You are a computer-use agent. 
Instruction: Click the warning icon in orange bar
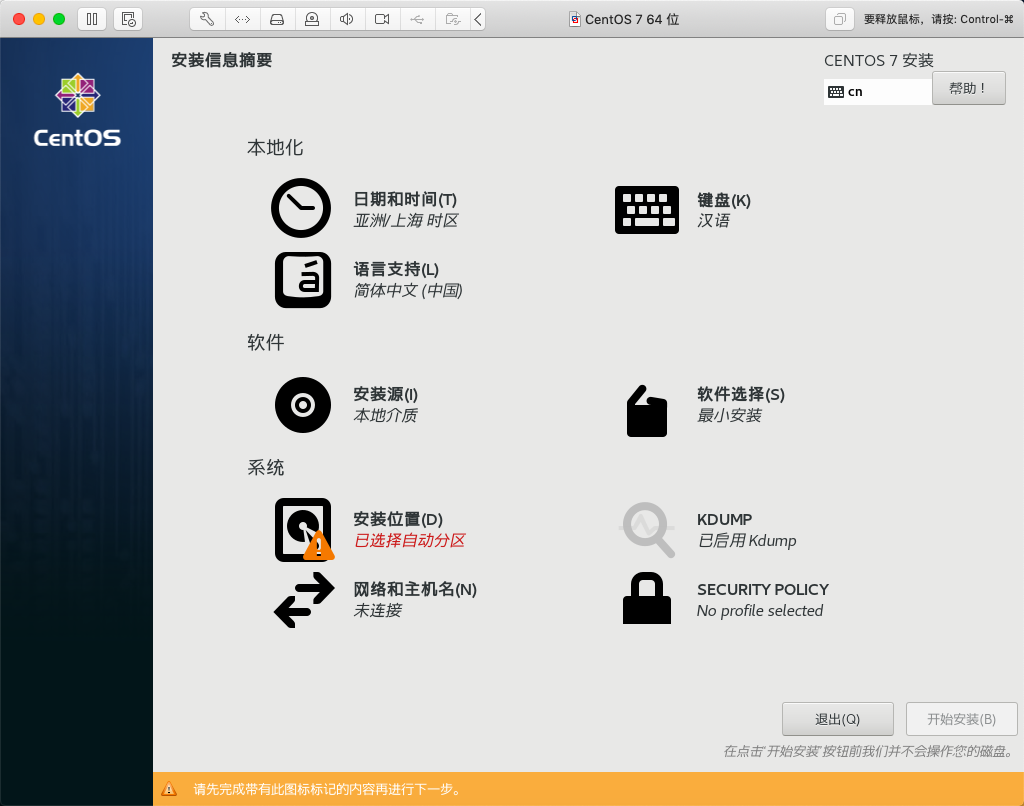(169, 789)
